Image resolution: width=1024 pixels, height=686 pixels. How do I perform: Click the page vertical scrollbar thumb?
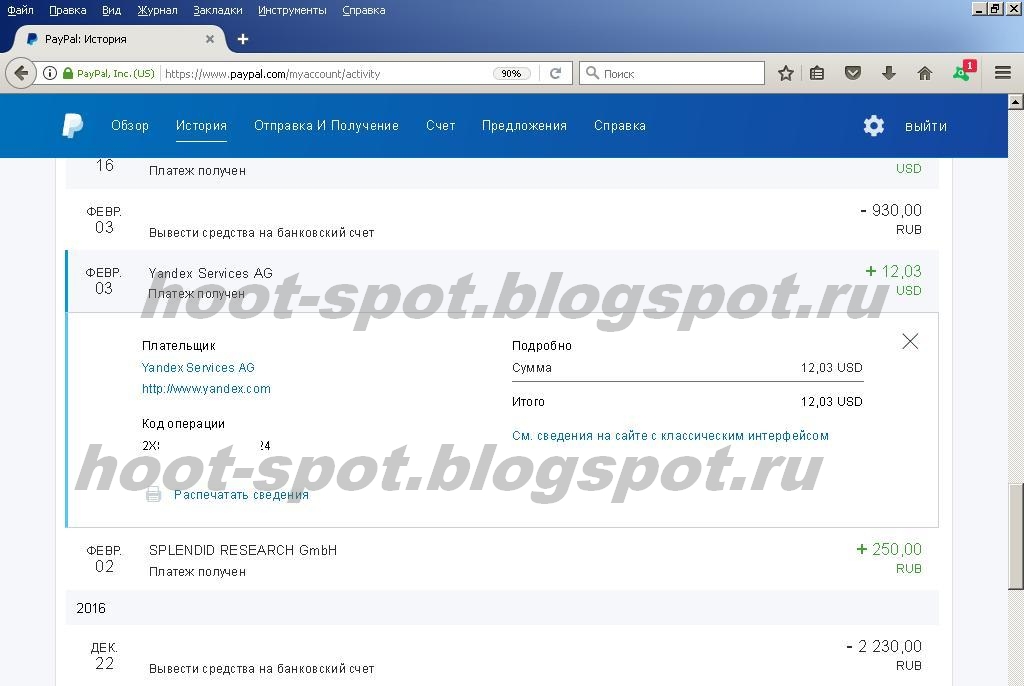coord(1016,536)
